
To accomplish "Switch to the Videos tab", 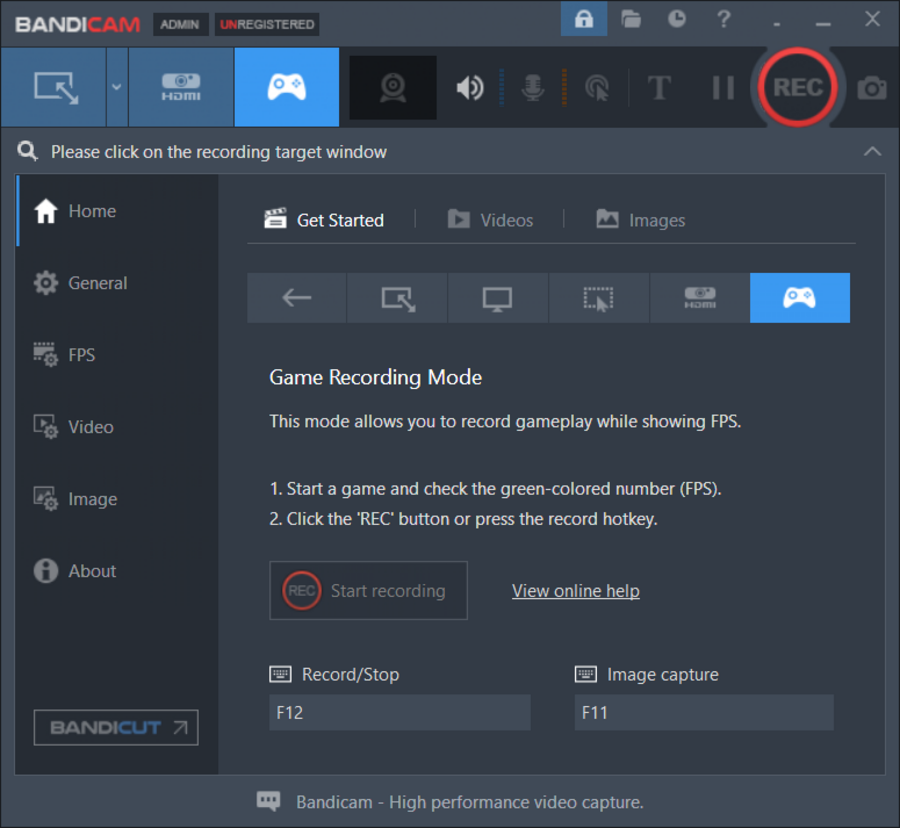I will [491, 220].
